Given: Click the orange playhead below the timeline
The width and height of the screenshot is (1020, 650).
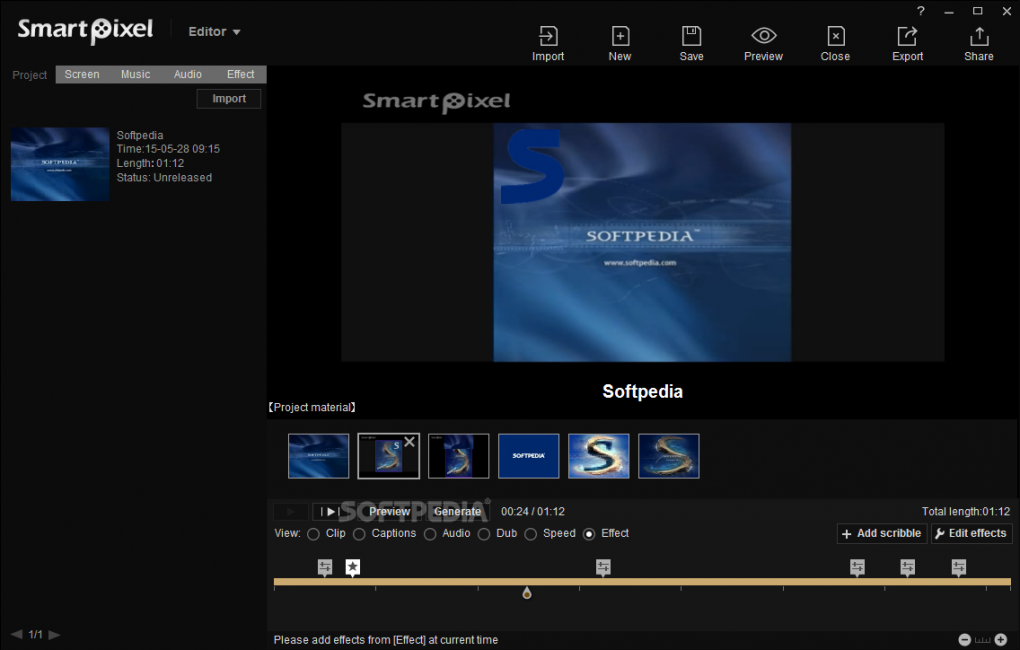Looking at the screenshot, I should tap(527, 593).
